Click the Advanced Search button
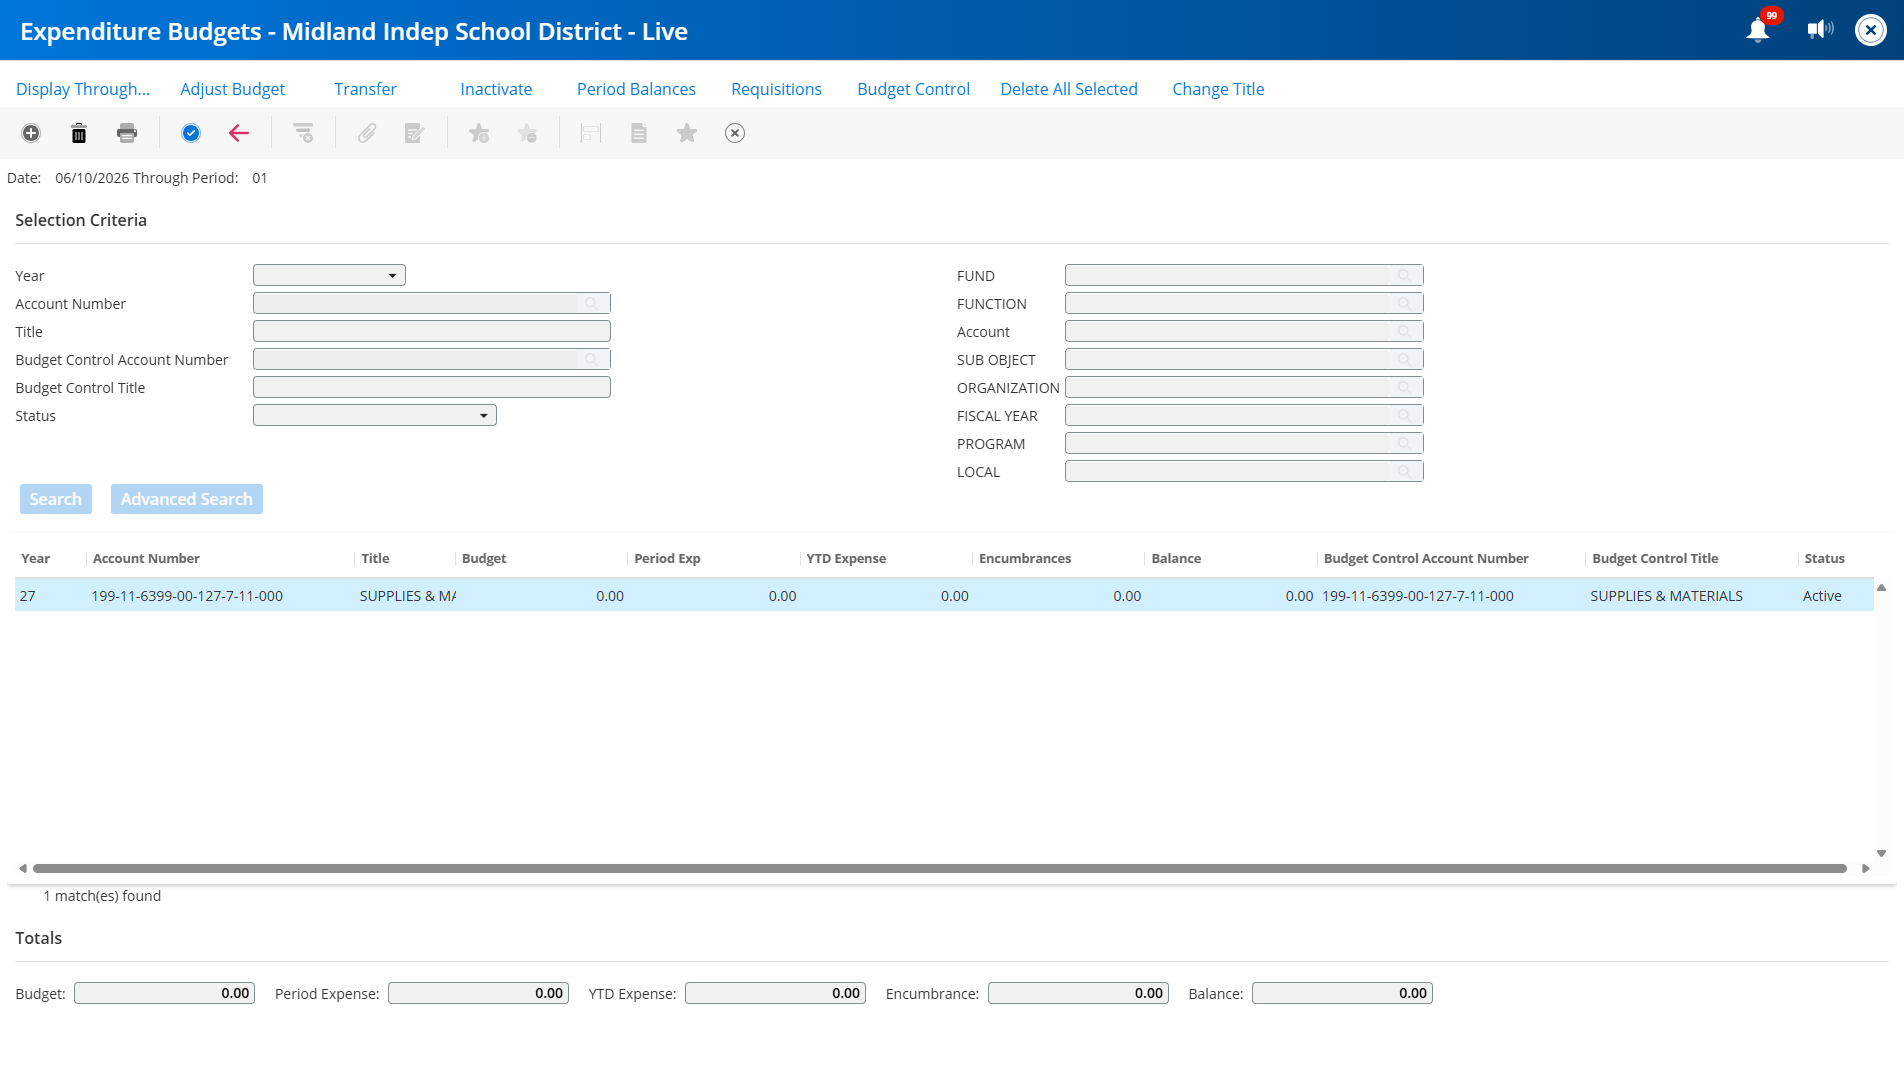 pyautogui.click(x=187, y=499)
